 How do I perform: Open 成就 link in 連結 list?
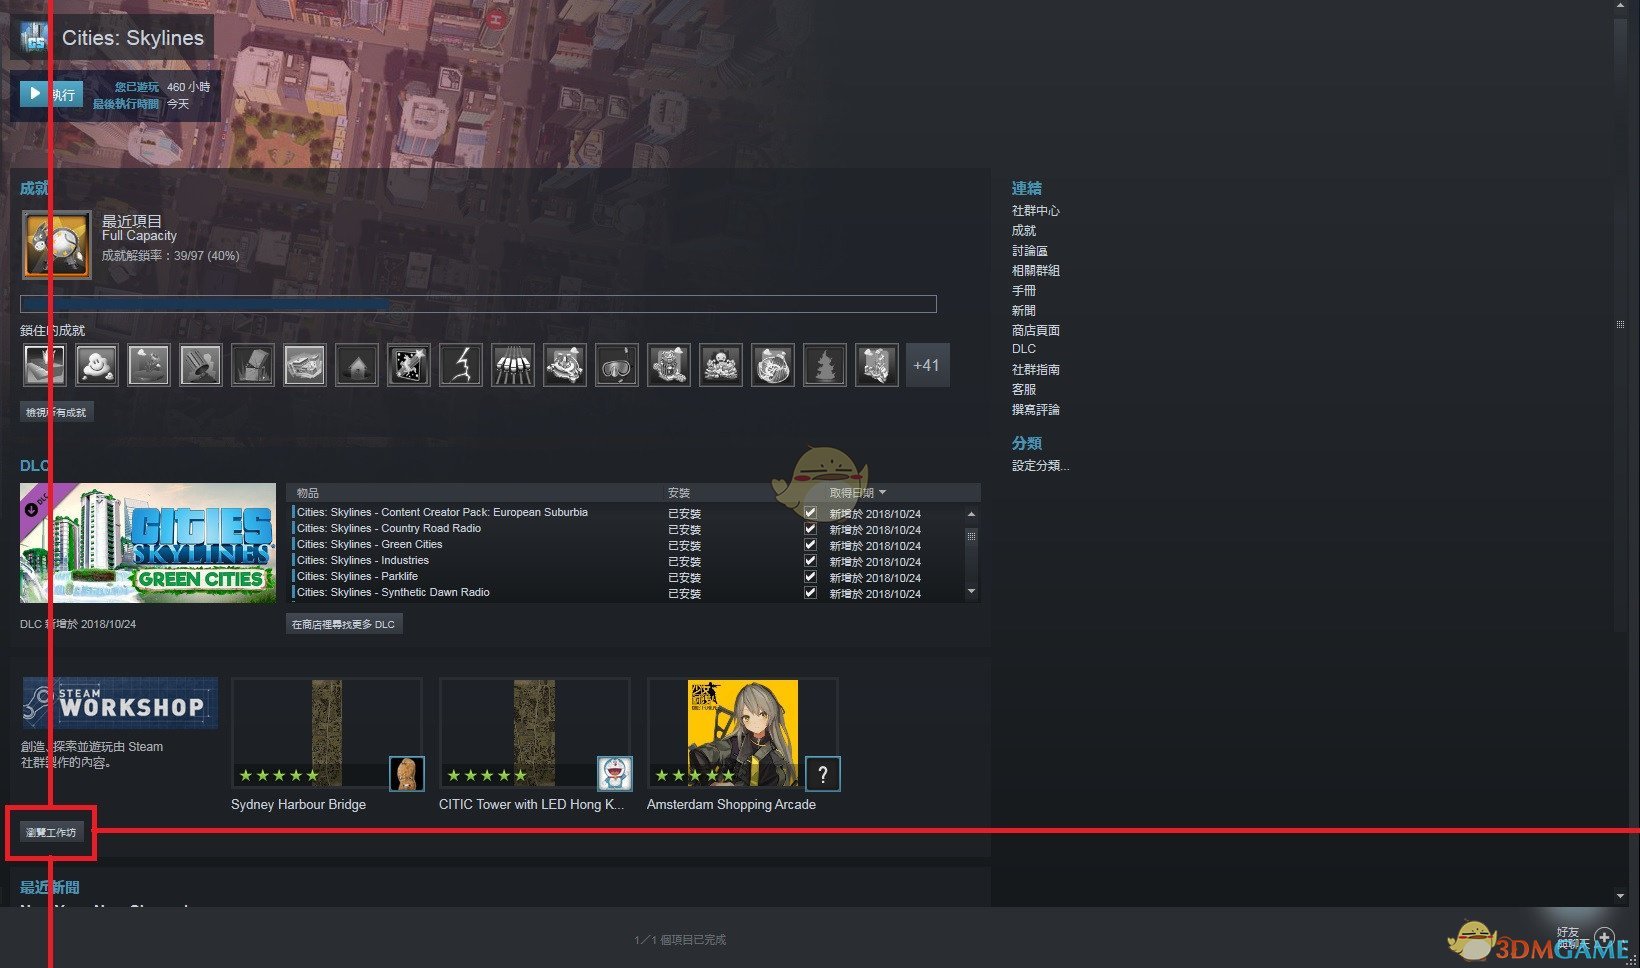tap(1023, 230)
